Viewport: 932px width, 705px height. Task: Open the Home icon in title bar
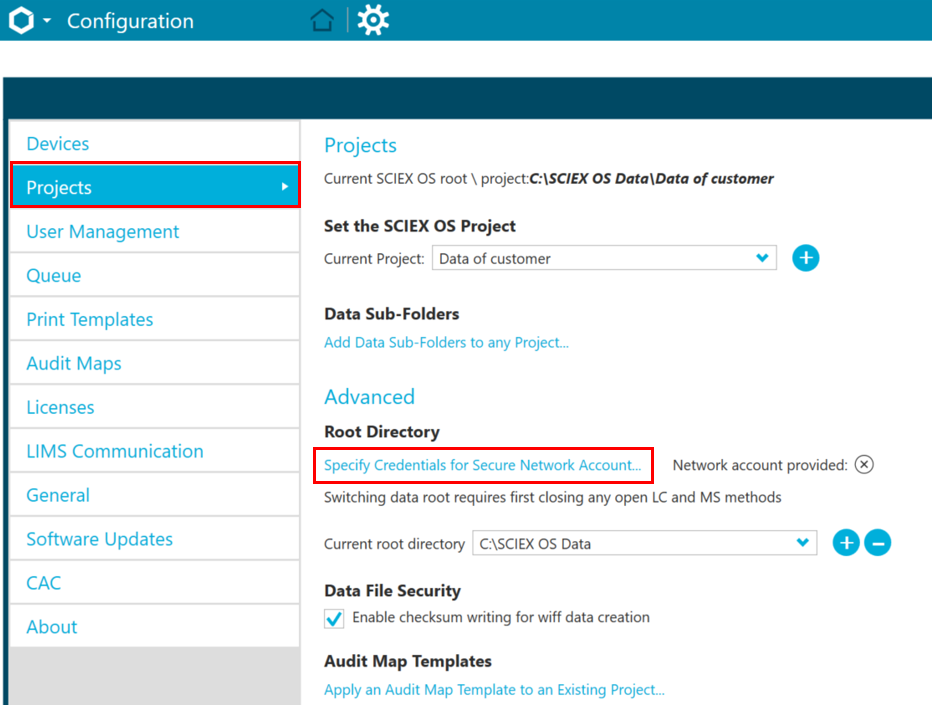click(322, 20)
